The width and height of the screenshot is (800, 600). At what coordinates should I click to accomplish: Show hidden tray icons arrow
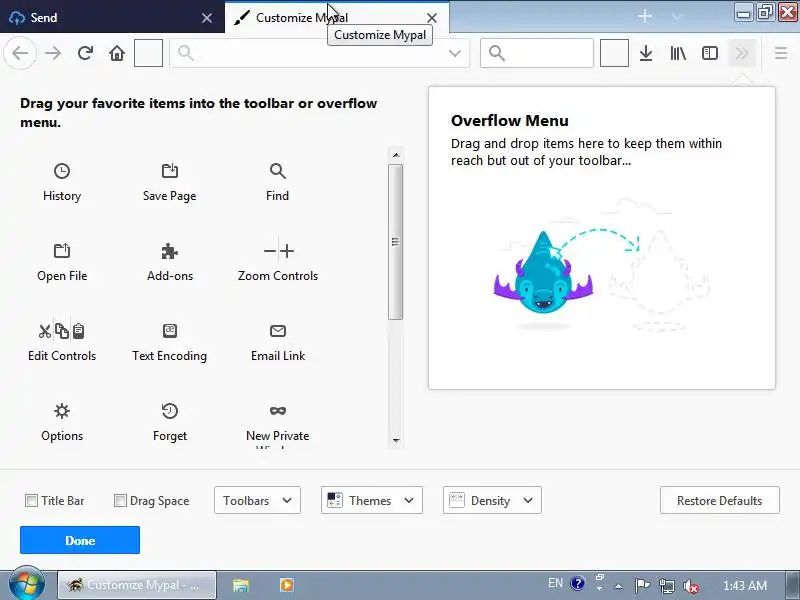pyautogui.click(x=618, y=586)
